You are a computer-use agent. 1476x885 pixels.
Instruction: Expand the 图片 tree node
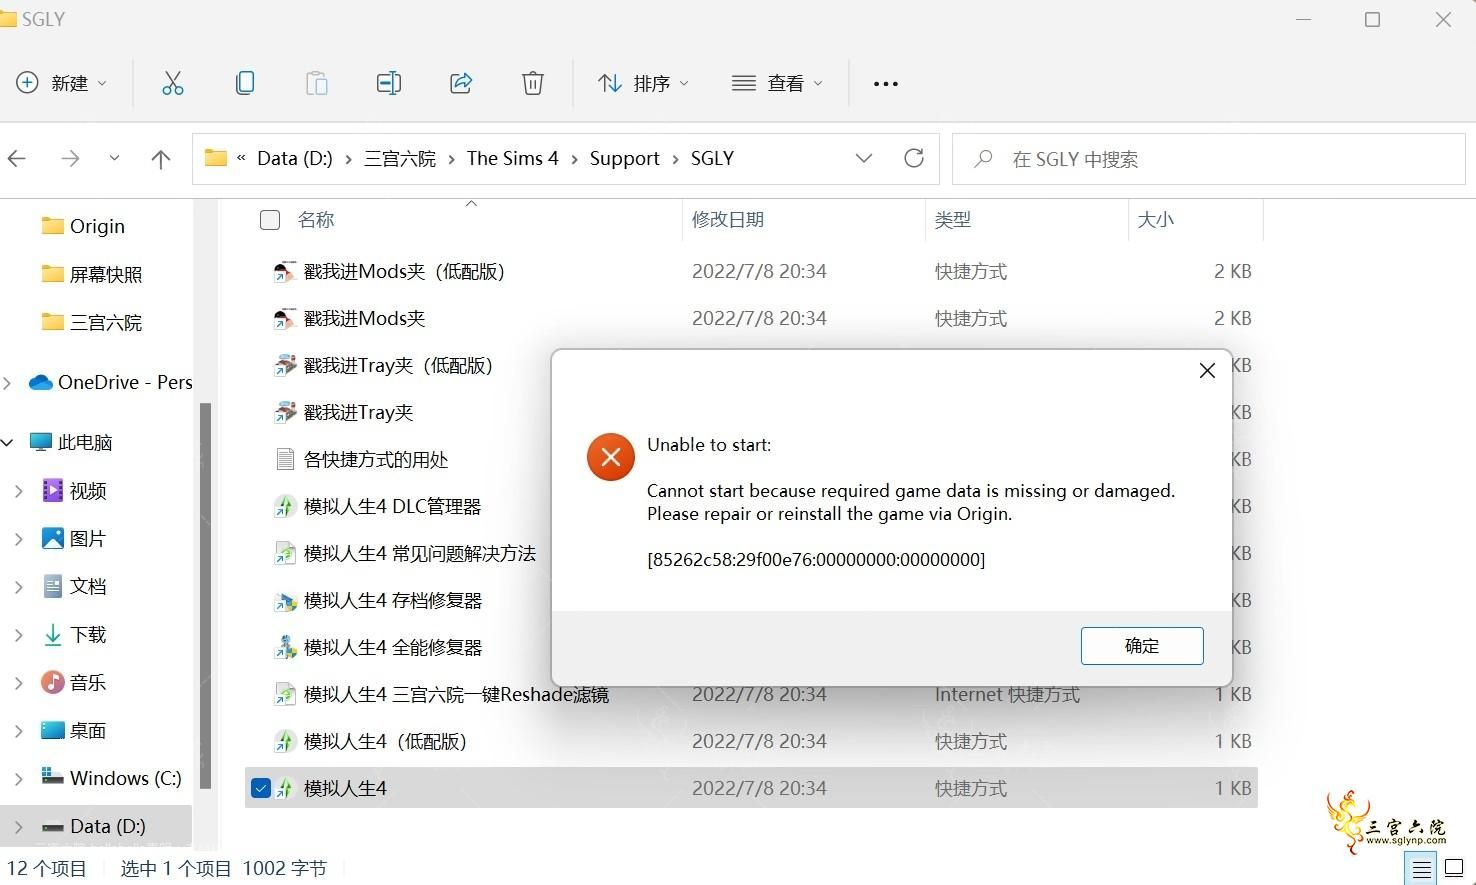point(19,539)
